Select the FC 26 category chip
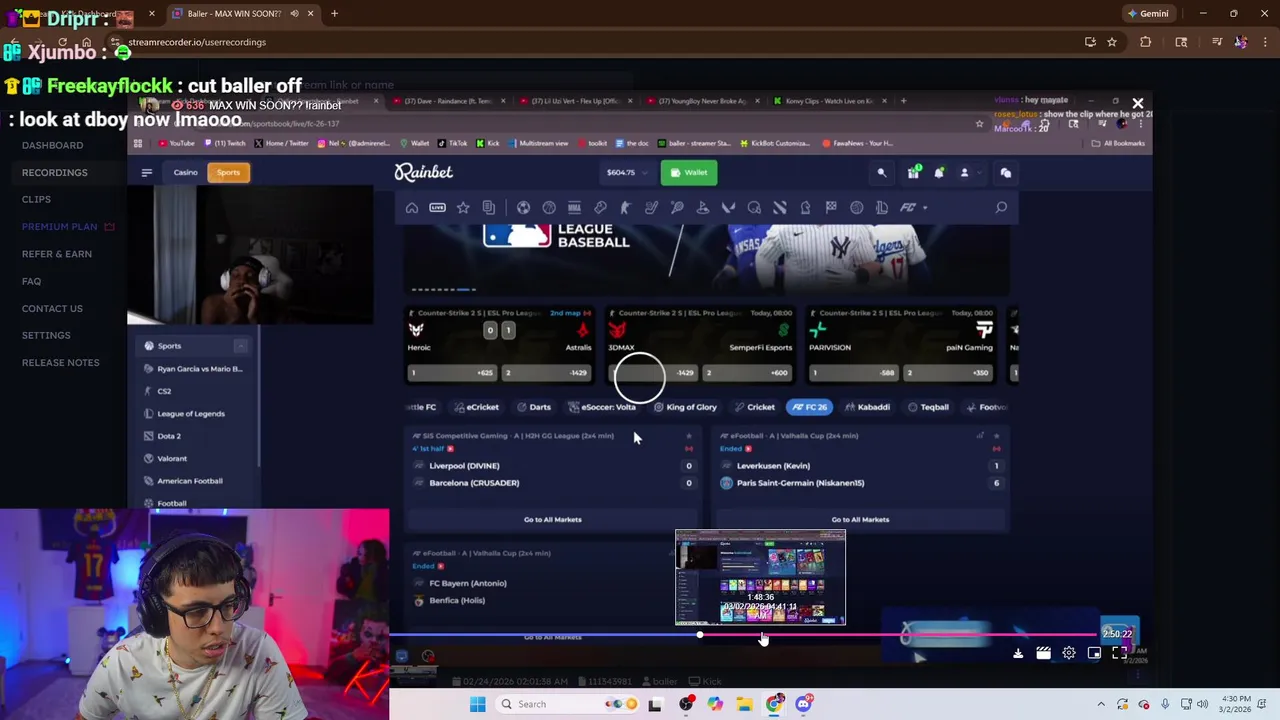Viewport: 1280px width, 720px height. click(x=810, y=407)
